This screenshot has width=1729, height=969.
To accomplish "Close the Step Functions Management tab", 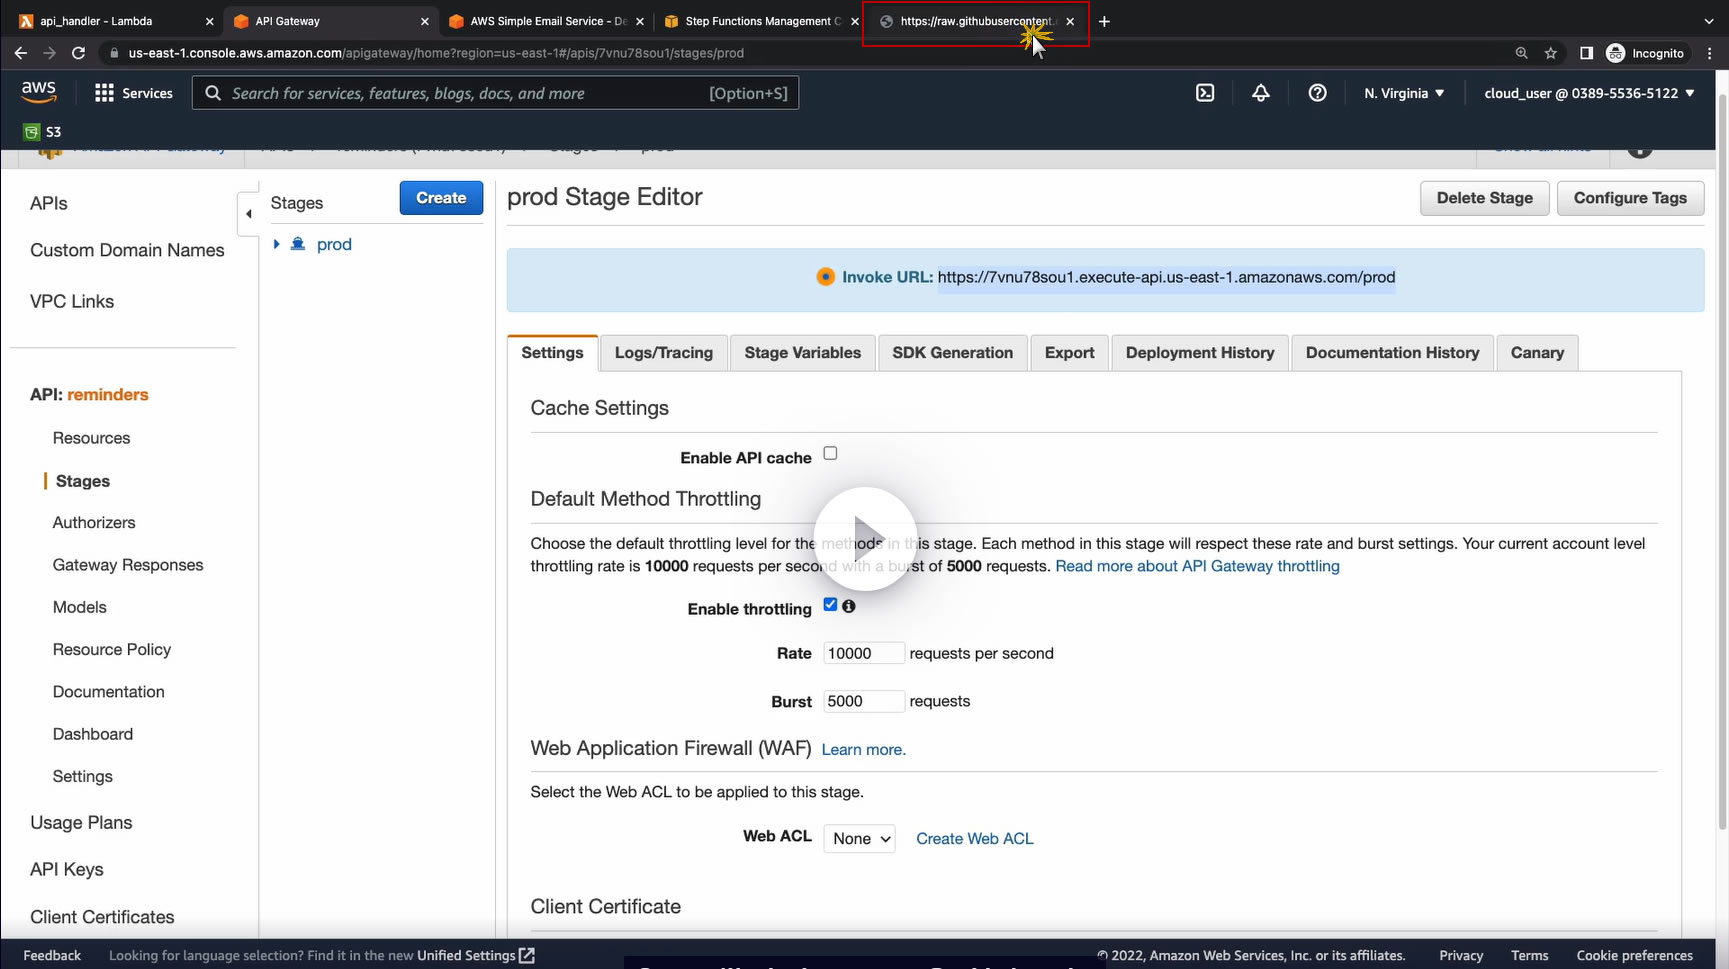I will (x=855, y=21).
